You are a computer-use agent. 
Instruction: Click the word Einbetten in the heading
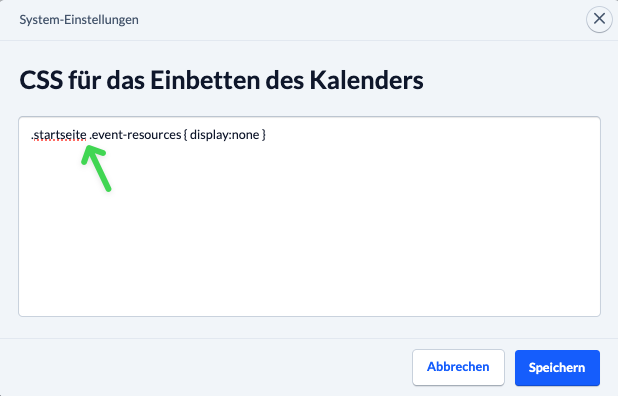tap(205, 80)
